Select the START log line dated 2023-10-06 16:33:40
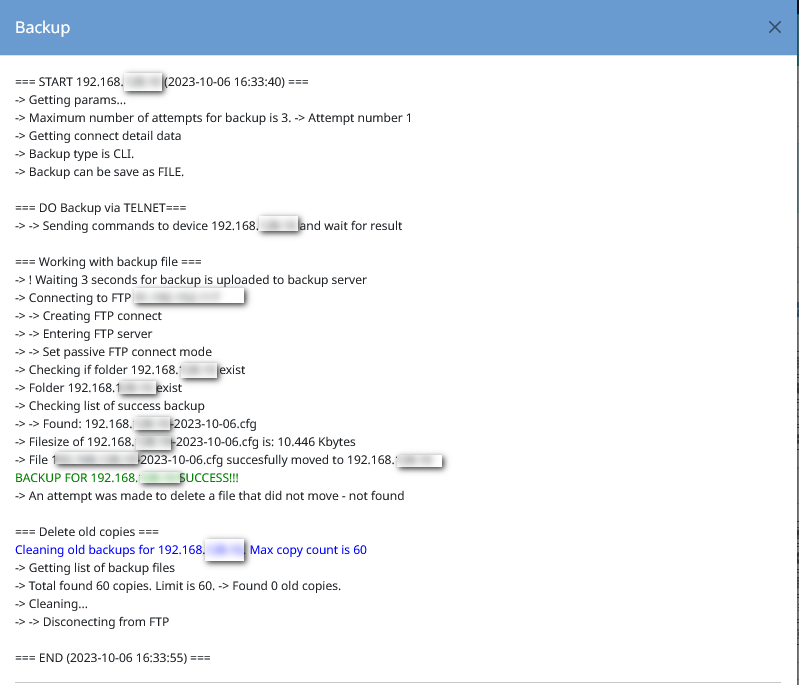799x685 pixels. click(162, 82)
